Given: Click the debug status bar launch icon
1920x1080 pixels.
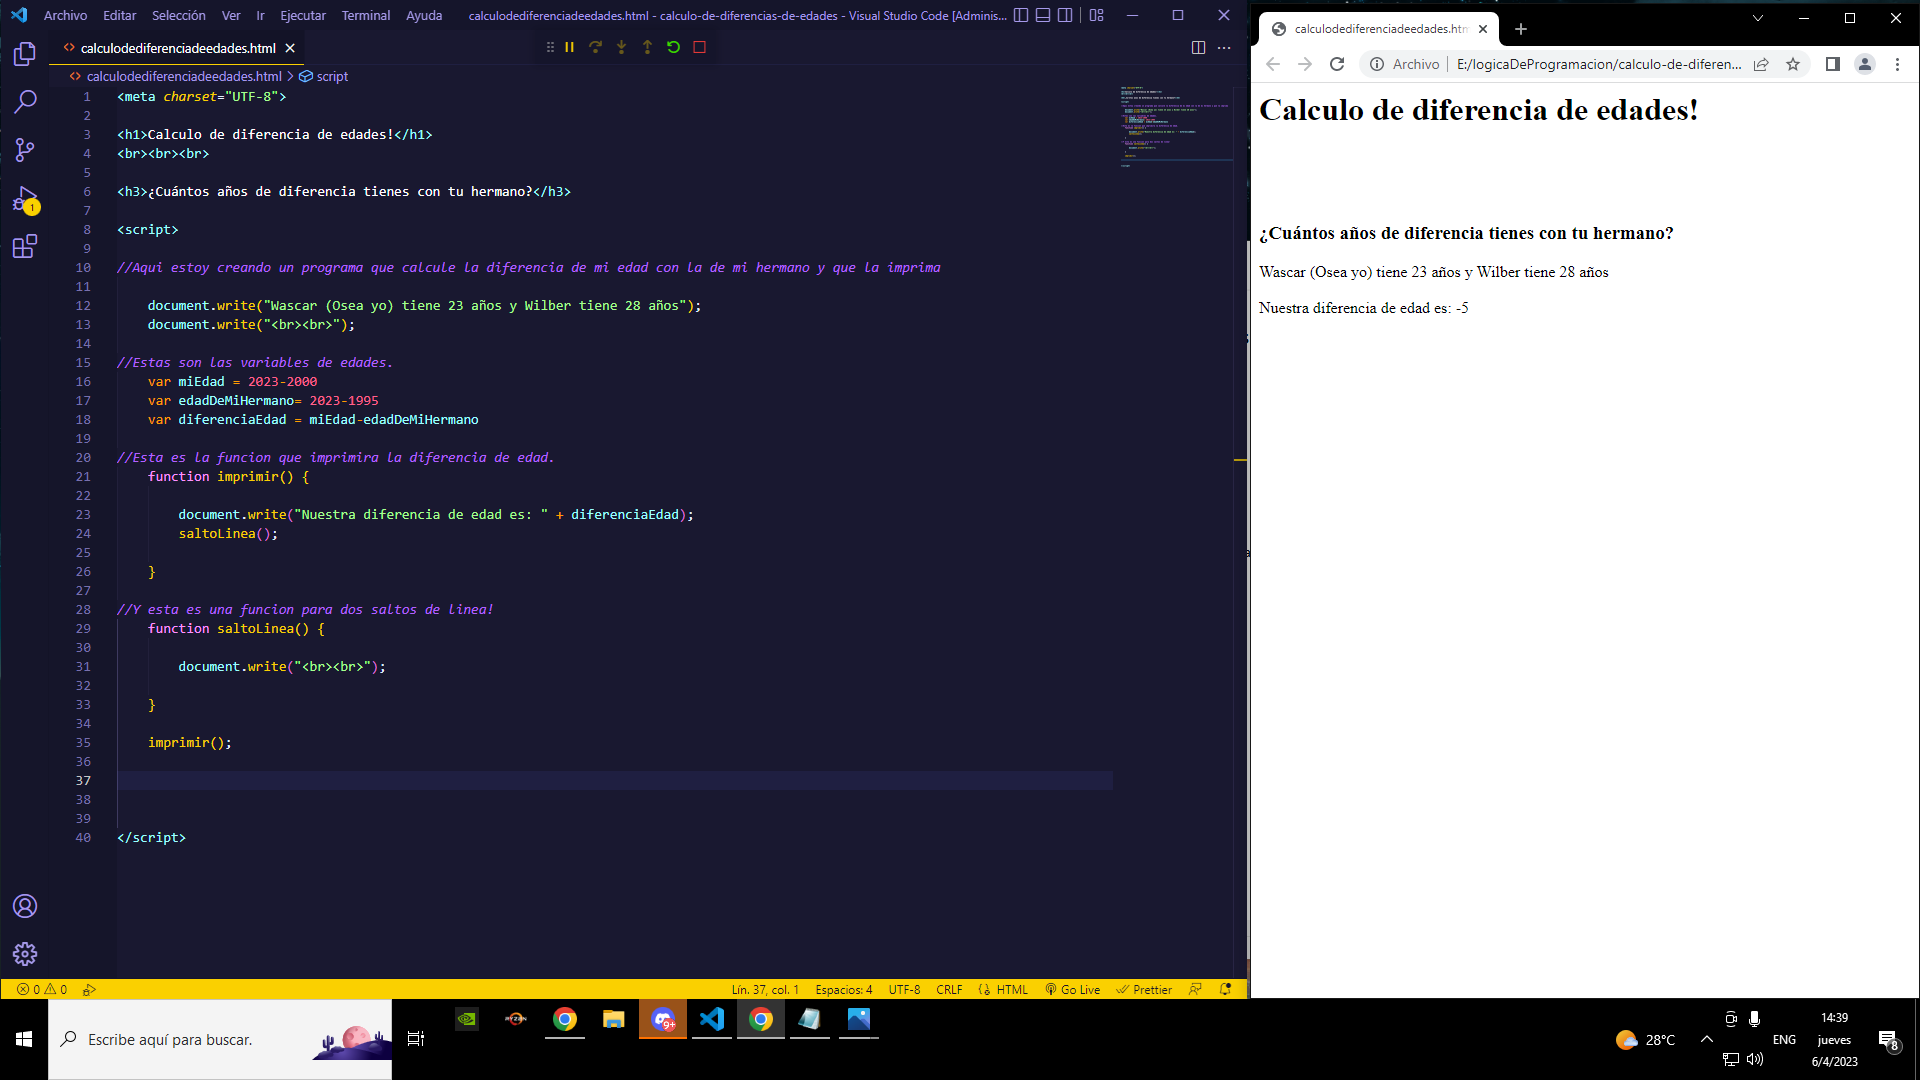Looking at the screenshot, I should click(x=89, y=990).
